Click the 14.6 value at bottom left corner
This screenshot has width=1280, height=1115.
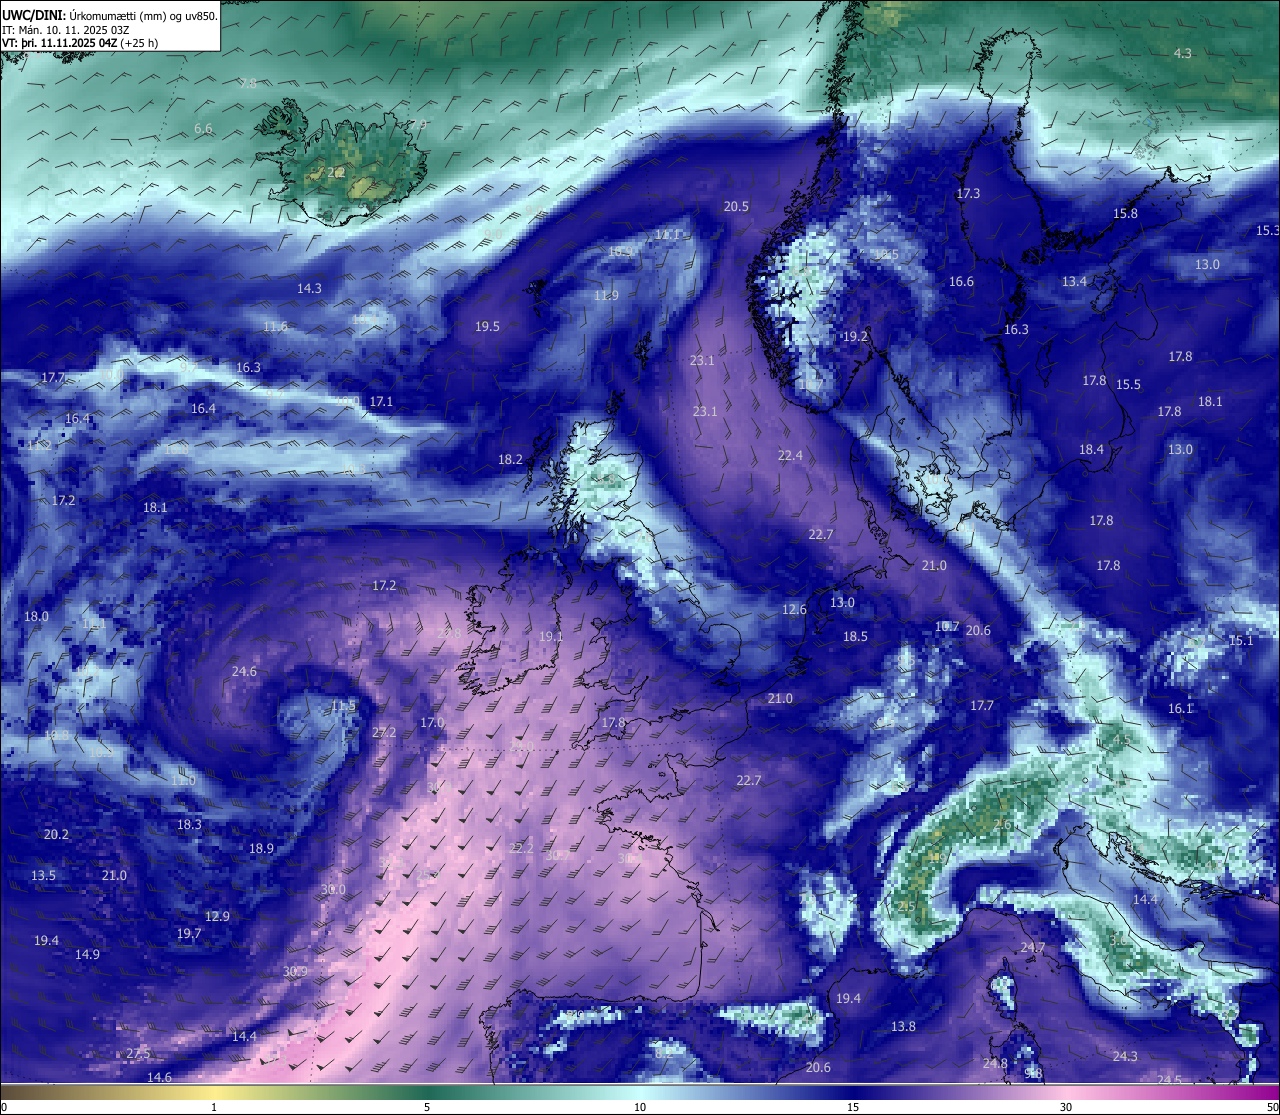pyautogui.click(x=159, y=1077)
